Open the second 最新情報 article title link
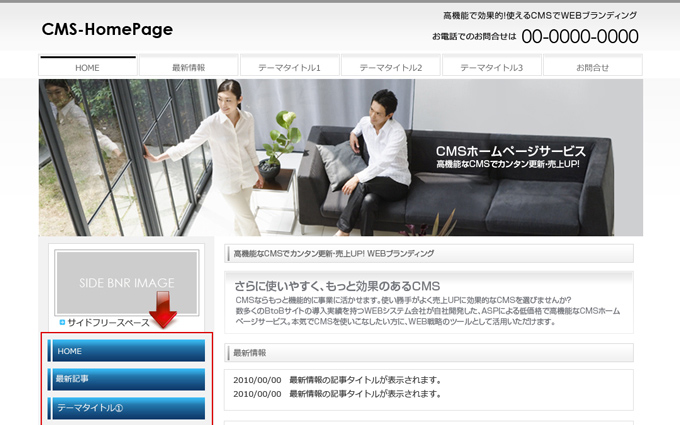Image resolution: width=680 pixels, height=425 pixels. coord(365,394)
